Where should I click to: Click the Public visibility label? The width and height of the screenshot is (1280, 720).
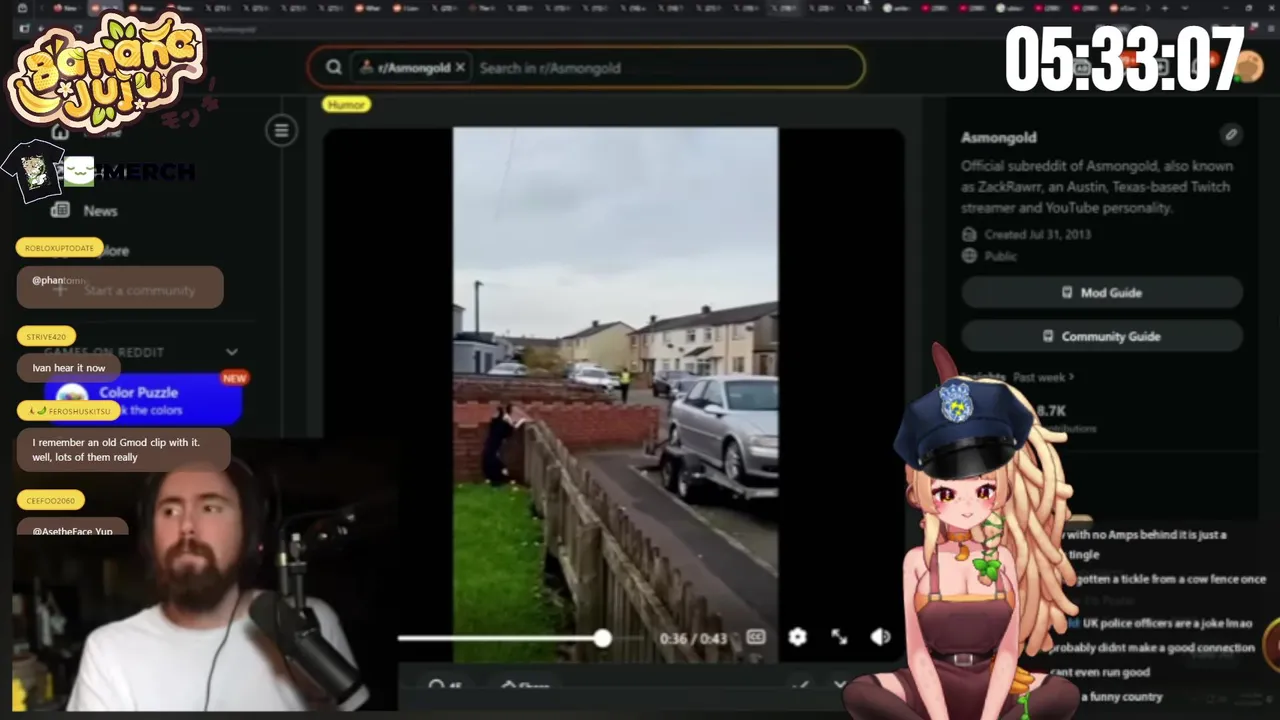pyautogui.click(x=1001, y=256)
